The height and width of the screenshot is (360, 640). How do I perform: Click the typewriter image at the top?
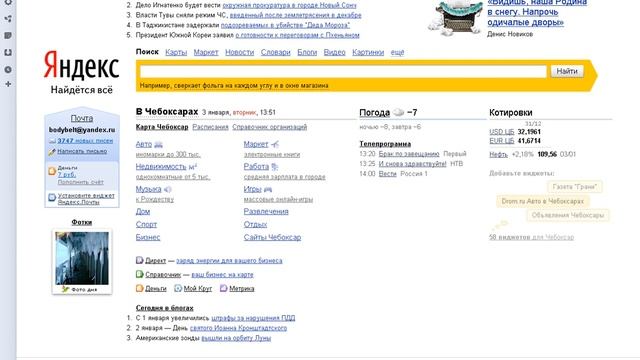[456, 18]
